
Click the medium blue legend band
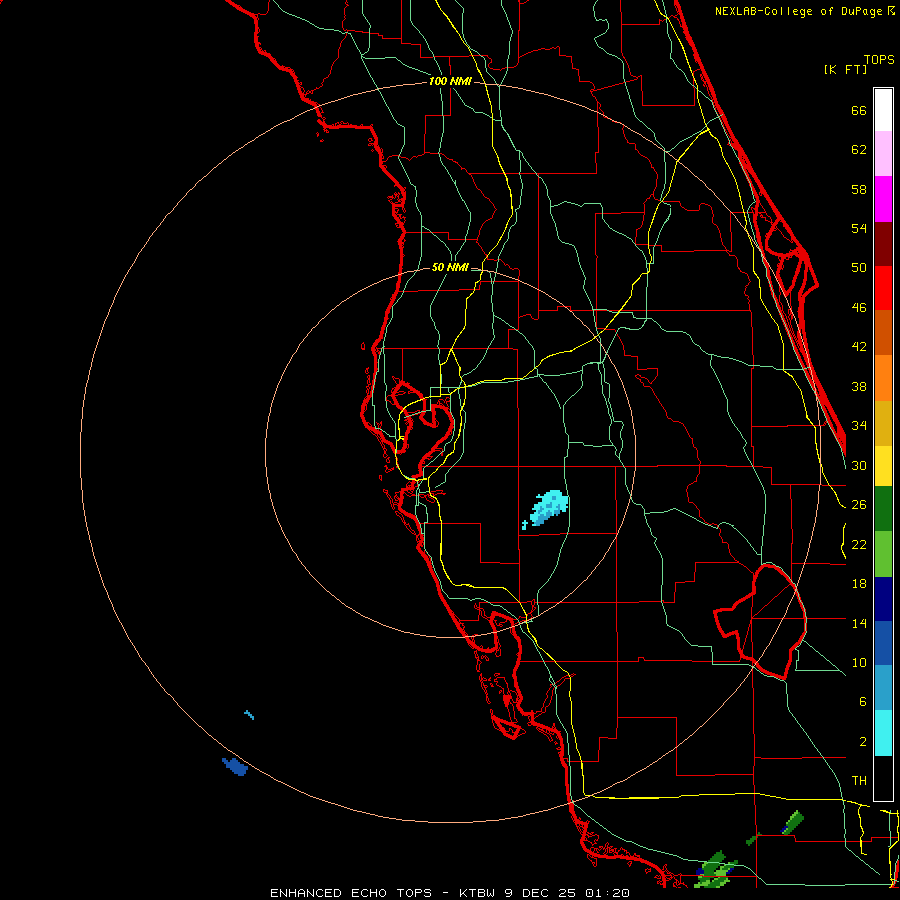(883, 643)
